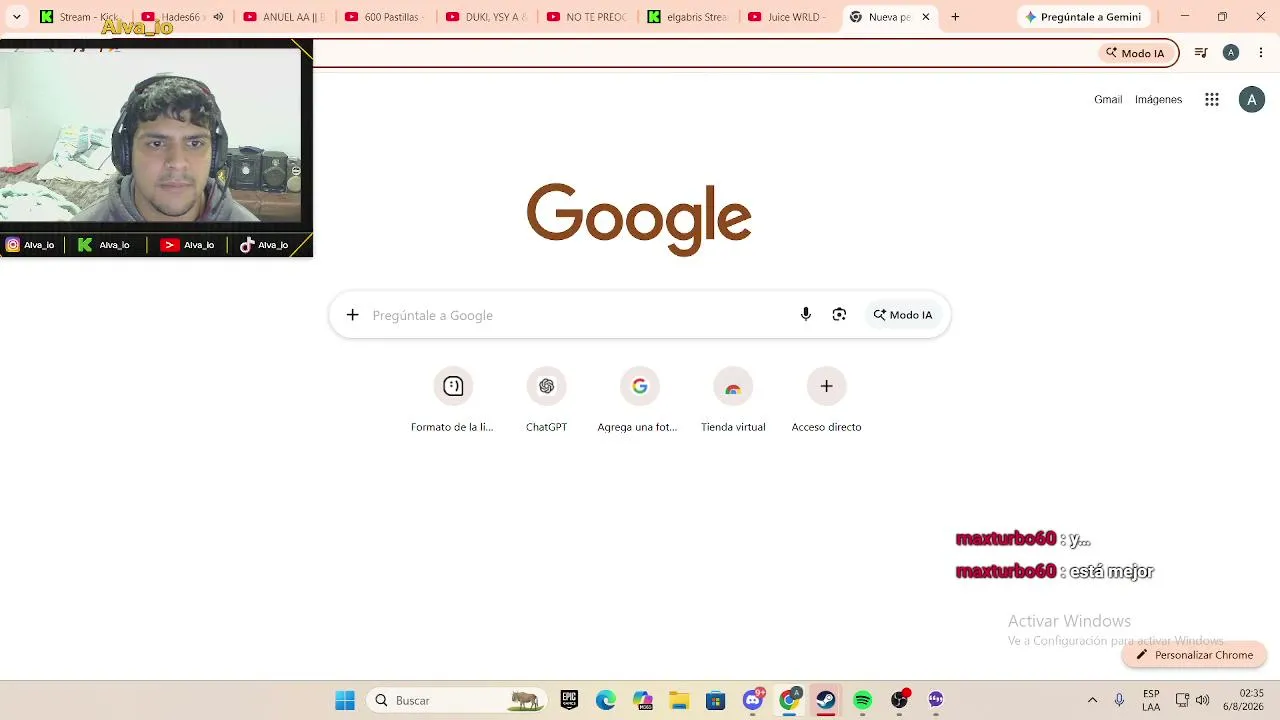Open Google Lens image search icon
Viewport: 1280px width, 720px height.
(x=839, y=315)
